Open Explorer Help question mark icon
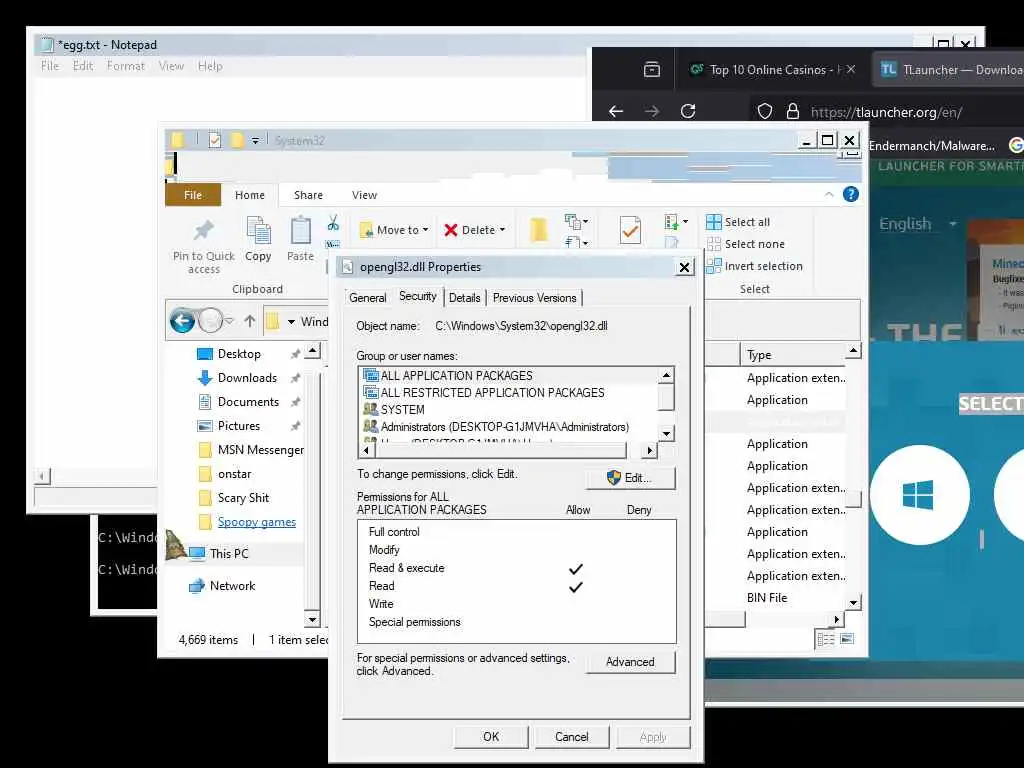 (x=850, y=194)
